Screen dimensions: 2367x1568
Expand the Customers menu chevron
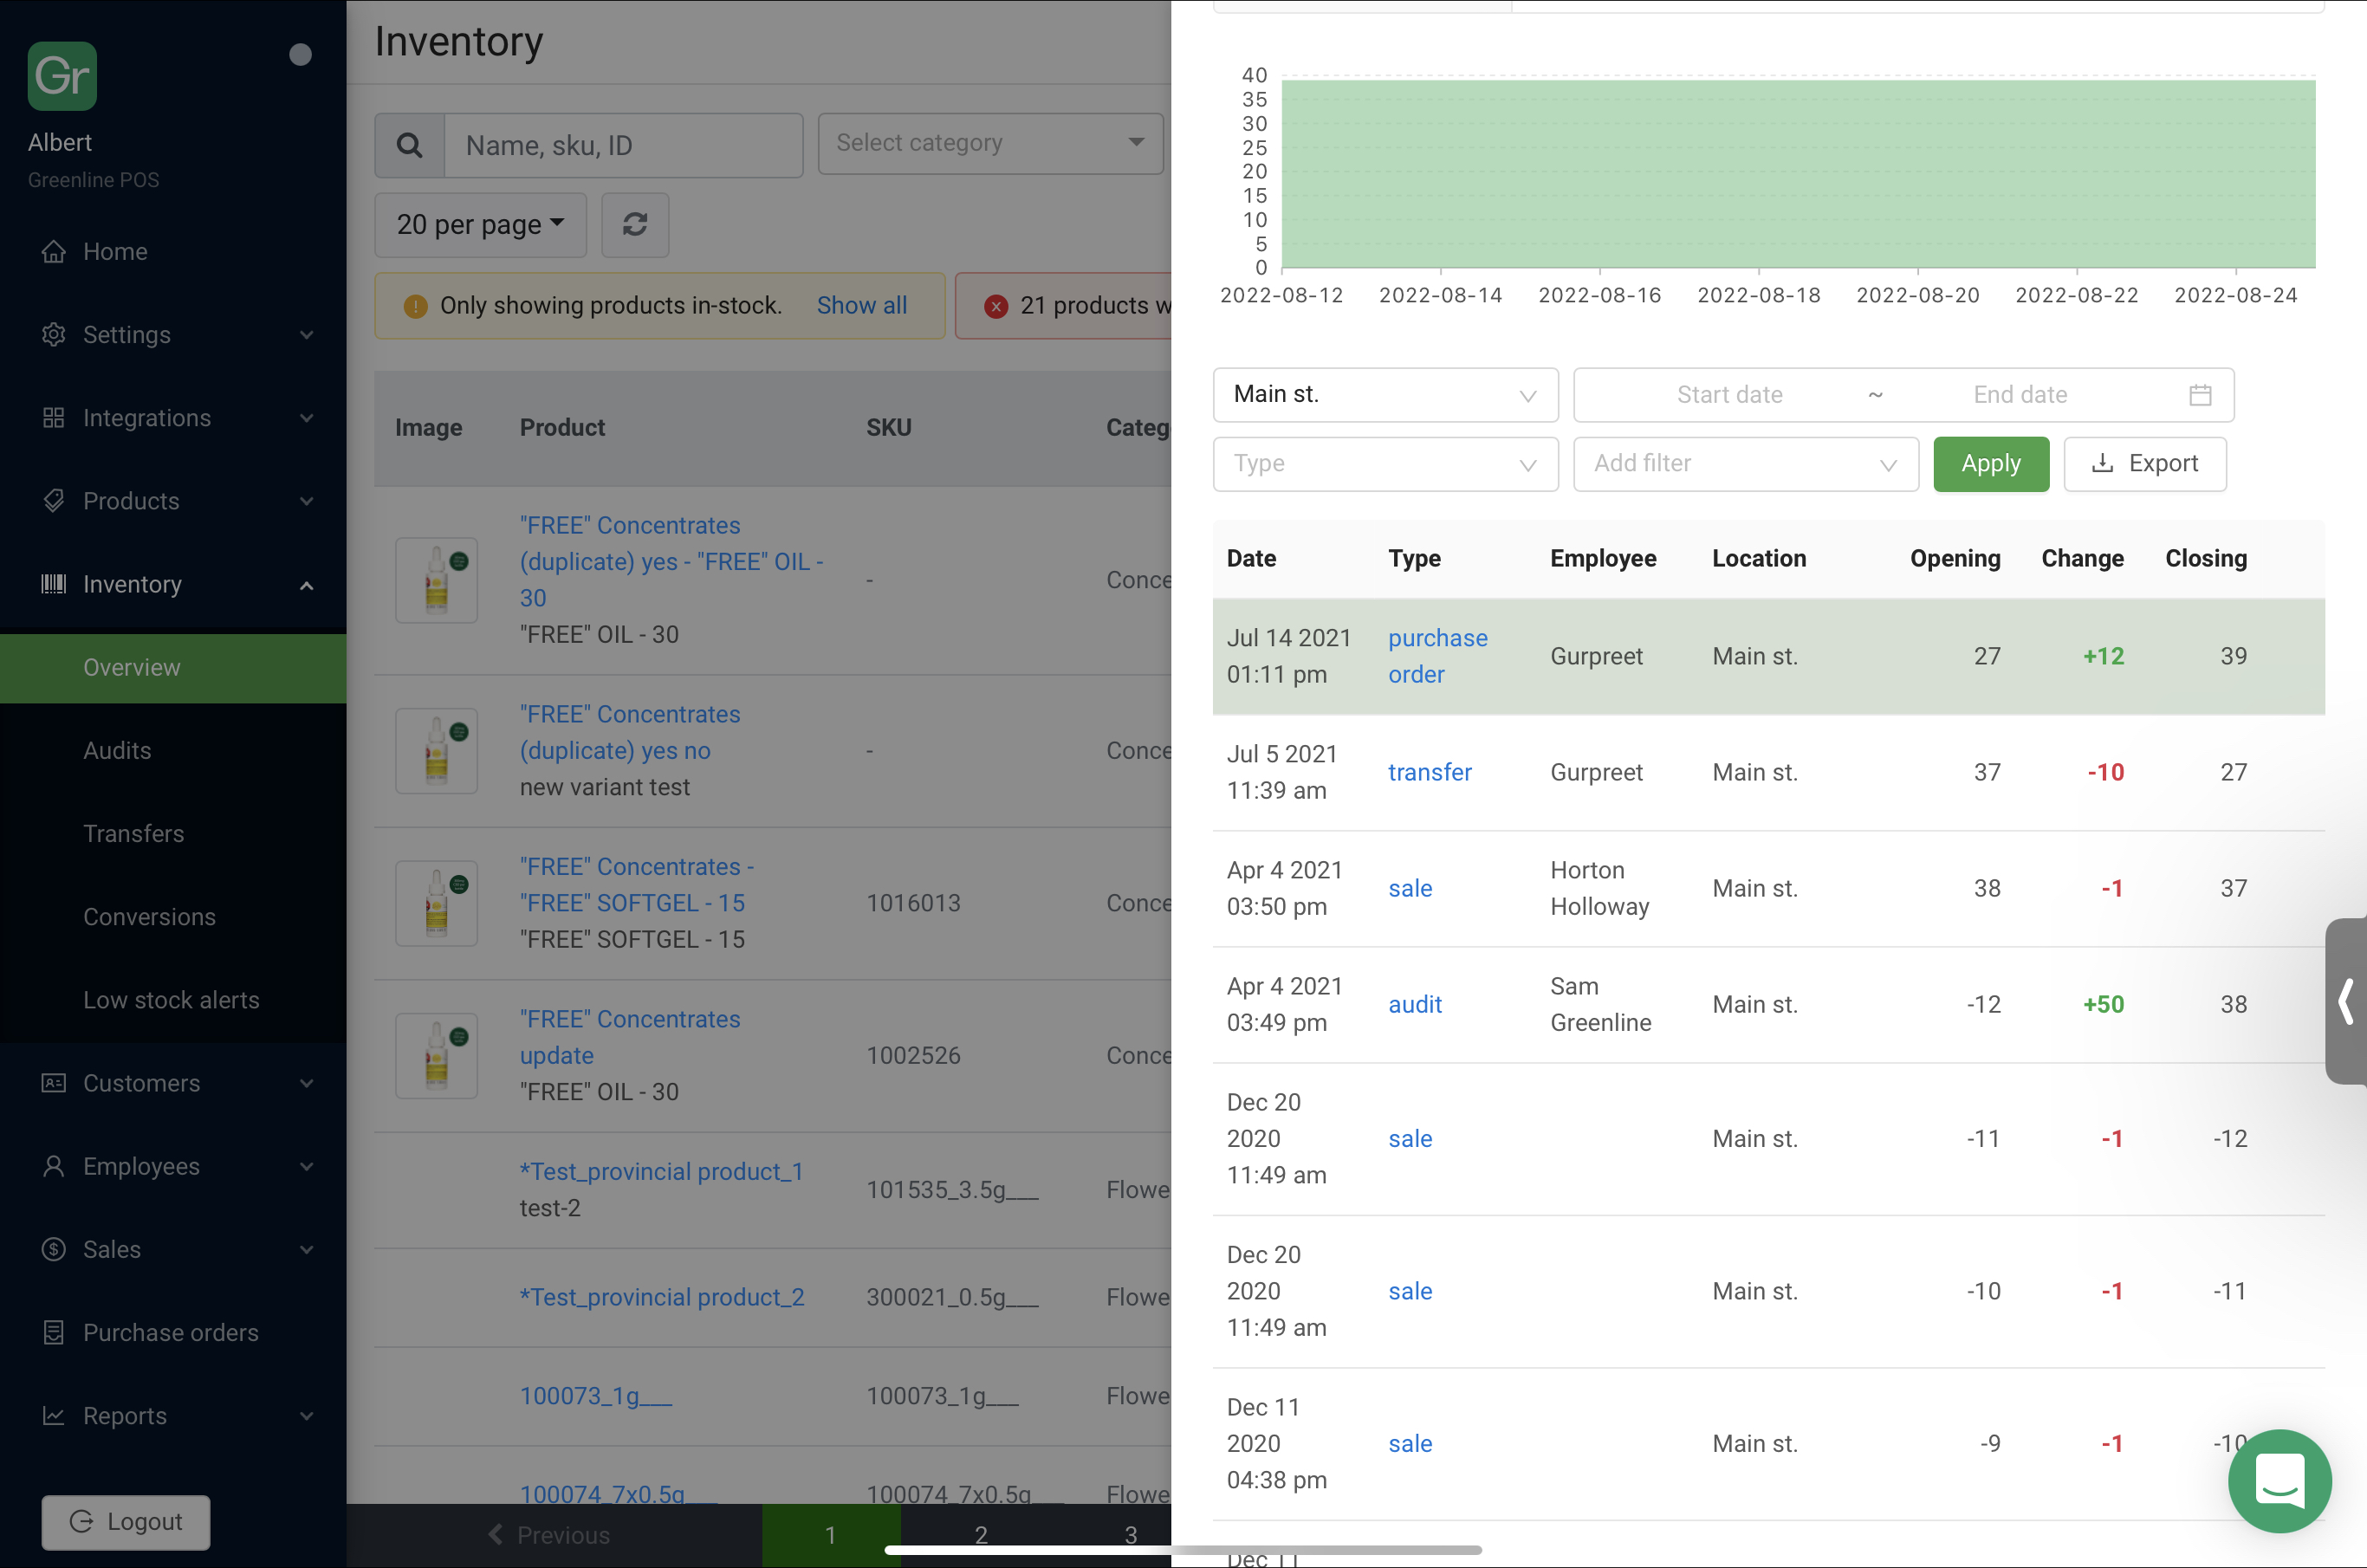[x=307, y=1082]
